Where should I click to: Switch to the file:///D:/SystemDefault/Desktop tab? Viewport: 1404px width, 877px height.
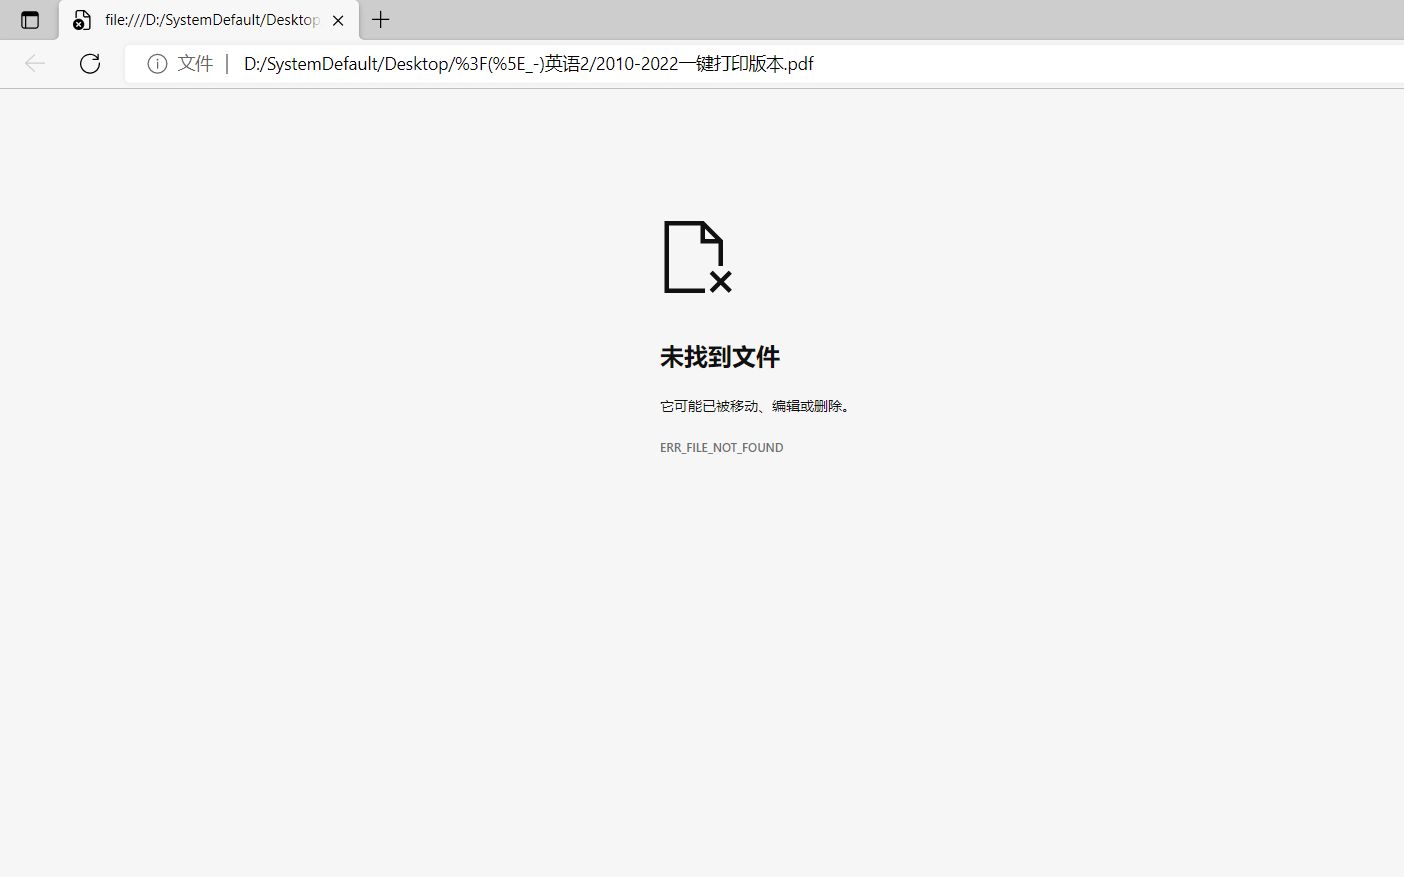(x=200, y=19)
